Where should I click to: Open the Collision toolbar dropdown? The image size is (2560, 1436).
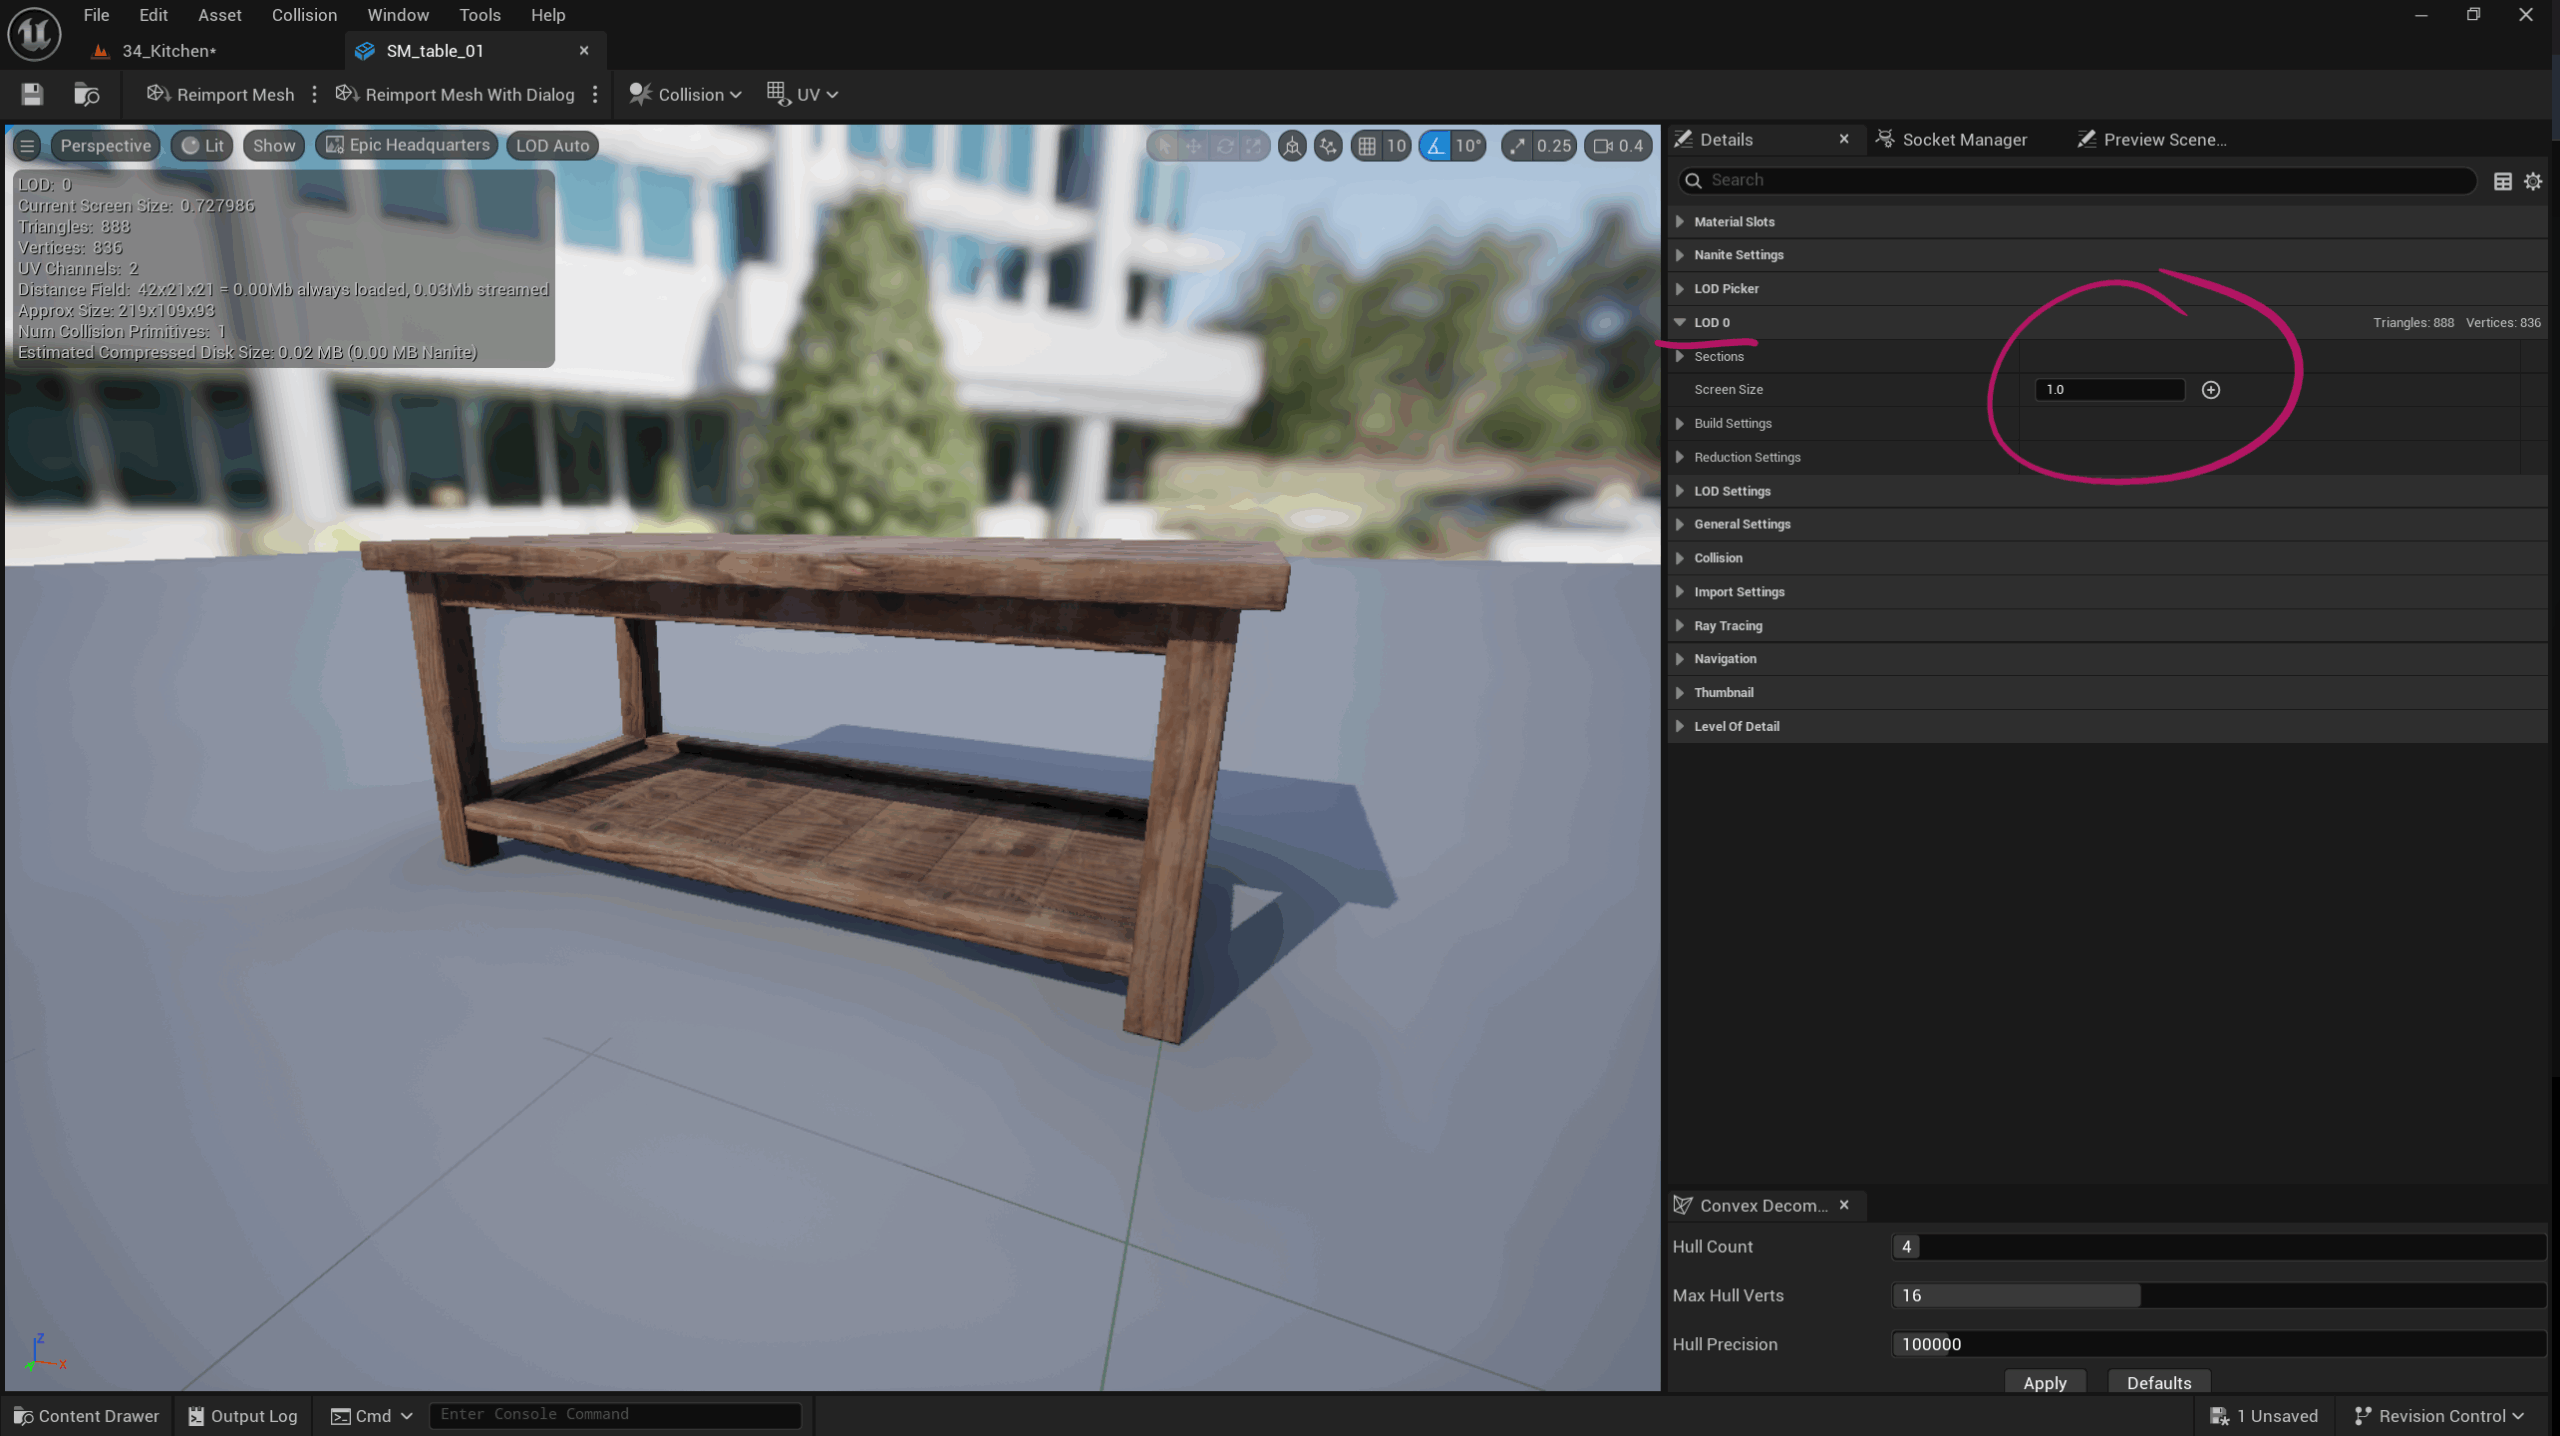pyautogui.click(x=685, y=95)
